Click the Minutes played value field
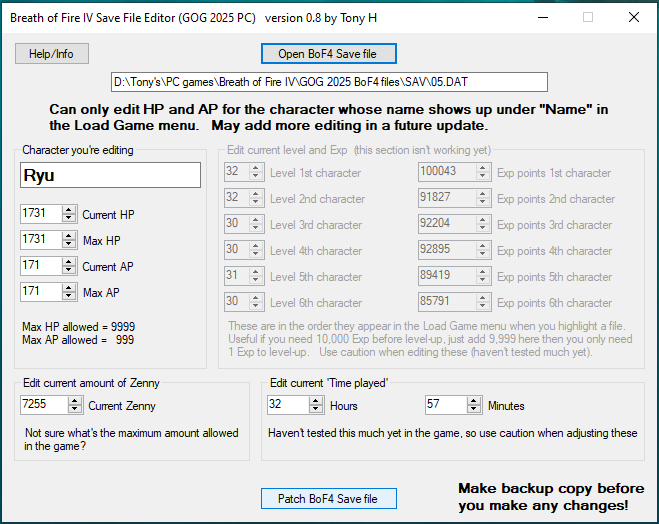This screenshot has width=659, height=524. coord(446,405)
